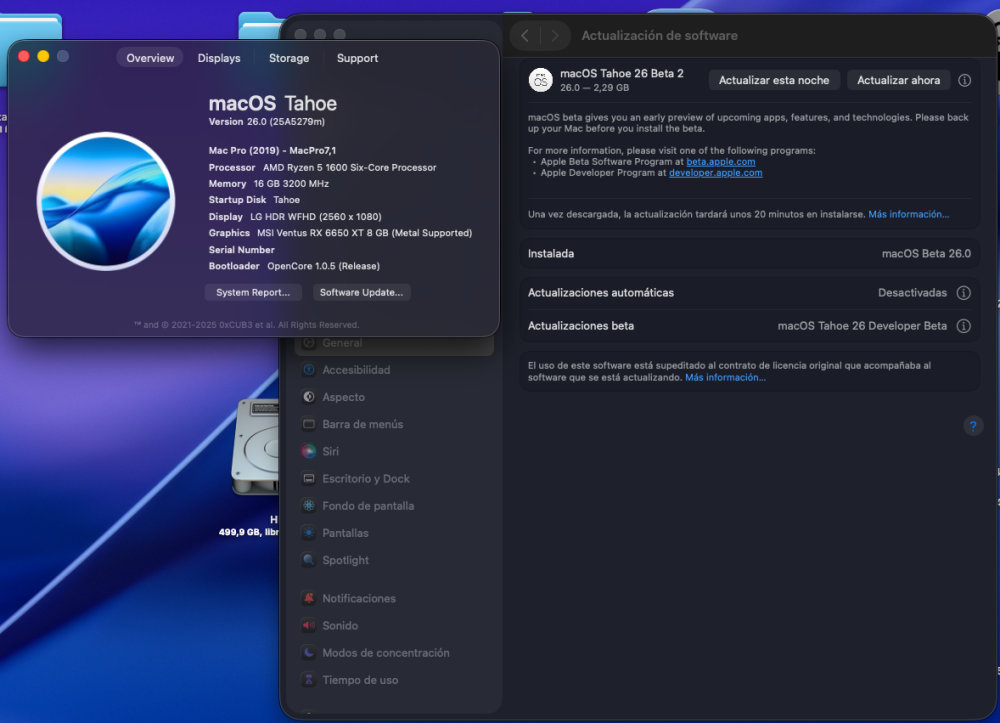This screenshot has height=723, width=1000.
Task: Click Bootloader OpenCore 1.0.5 line
Action: click(294, 267)
